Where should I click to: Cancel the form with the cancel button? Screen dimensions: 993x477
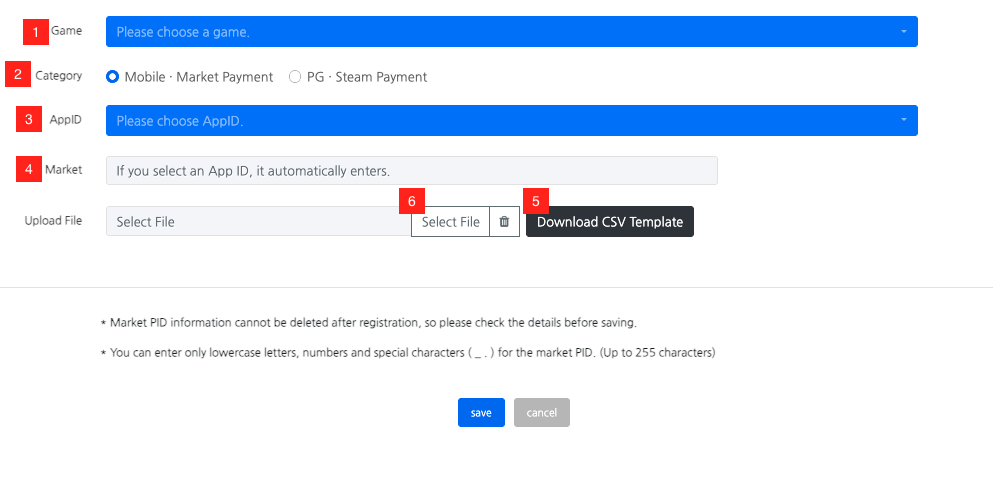541,413
